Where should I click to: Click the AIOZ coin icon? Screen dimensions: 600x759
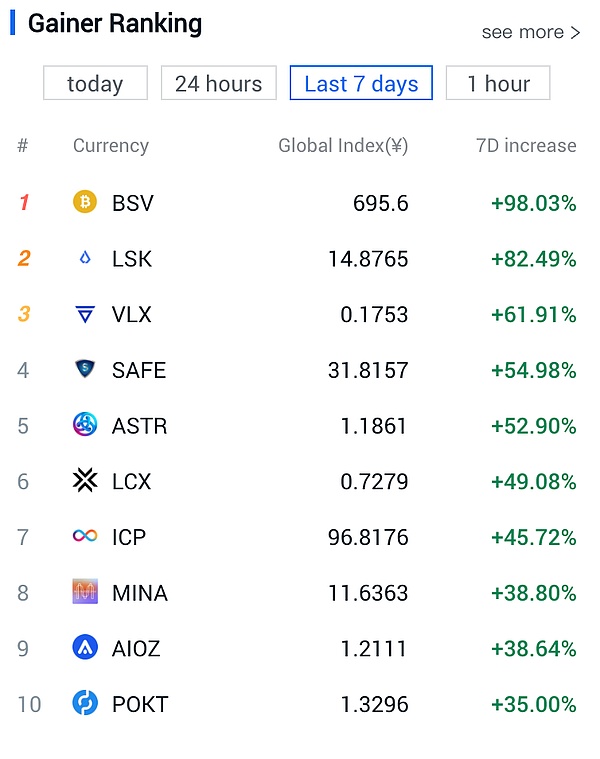tap(85, 648)
